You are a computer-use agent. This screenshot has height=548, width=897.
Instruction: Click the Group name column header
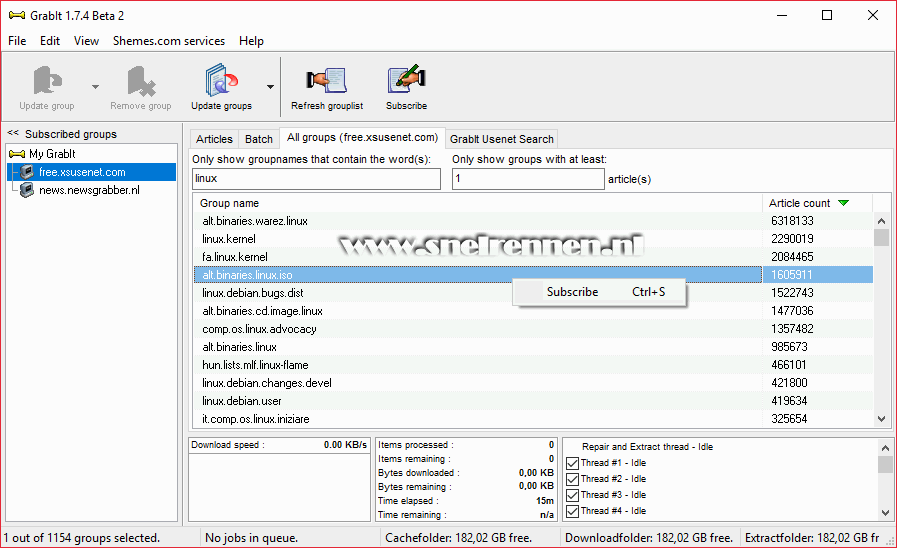pyautogui.click(x=478, y=203)
